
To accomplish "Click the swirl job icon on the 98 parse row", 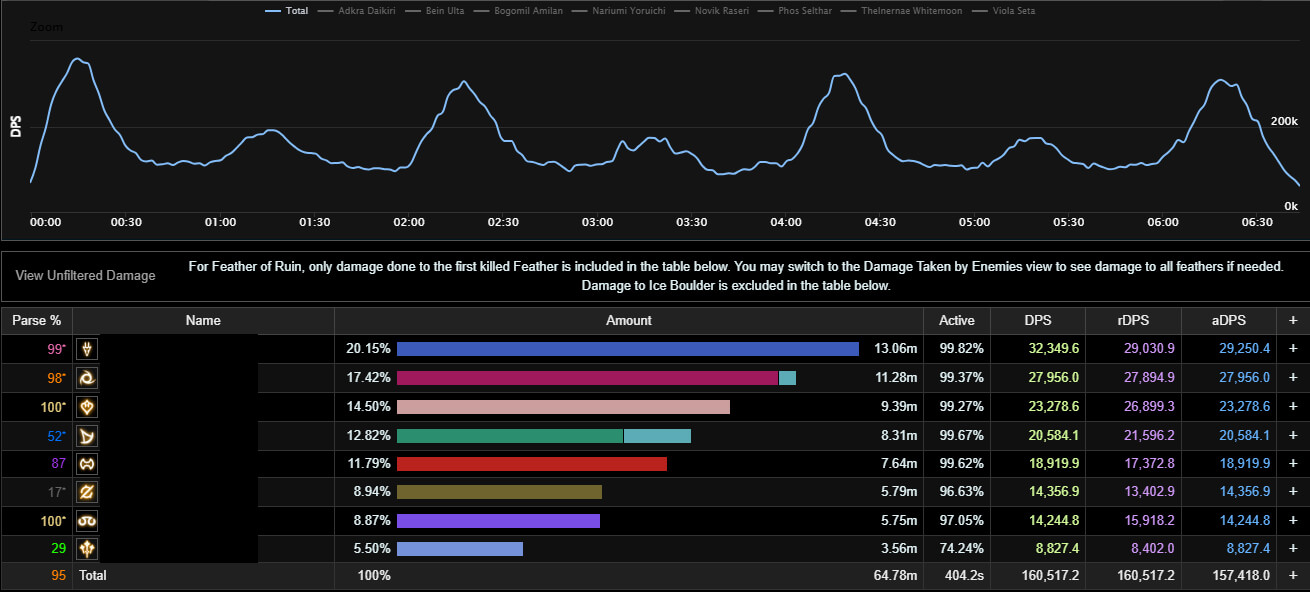I will 89,378.
